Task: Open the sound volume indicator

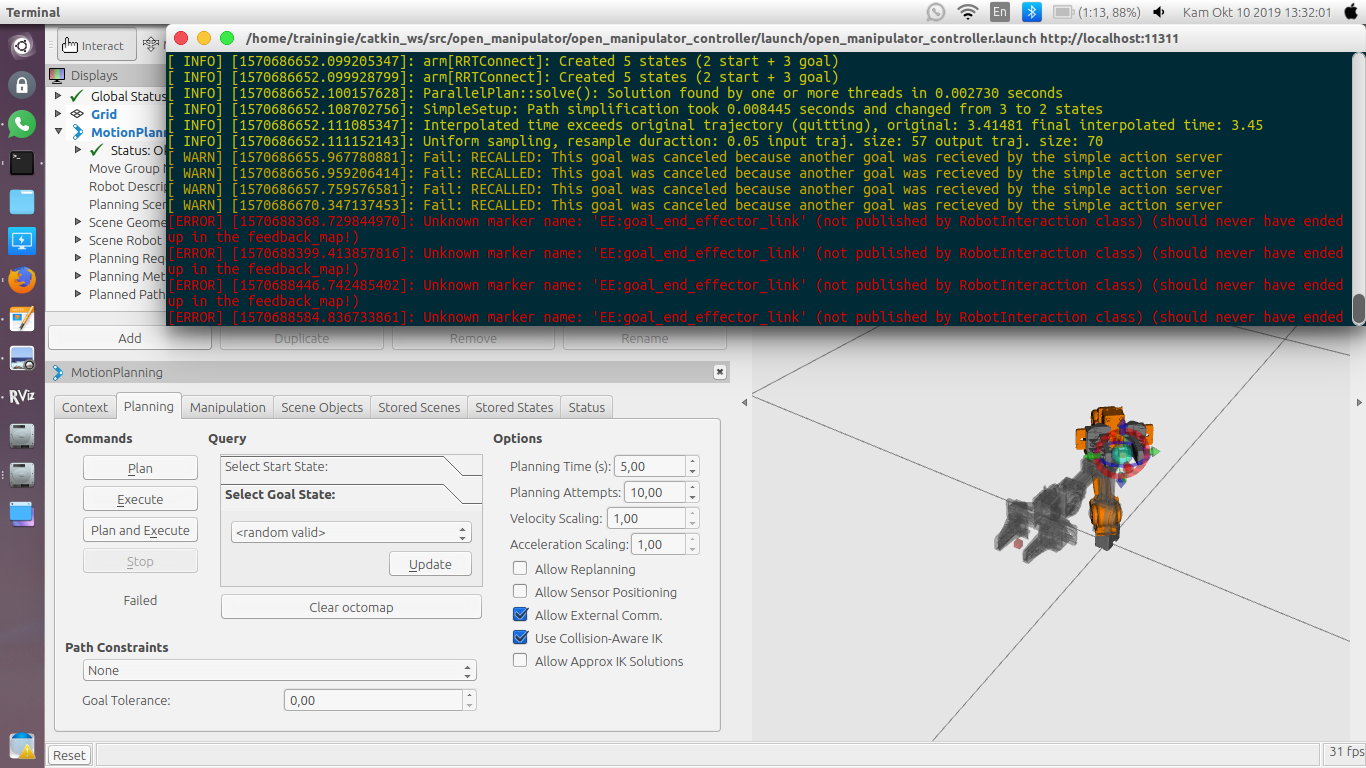Action: point(1159,12)
